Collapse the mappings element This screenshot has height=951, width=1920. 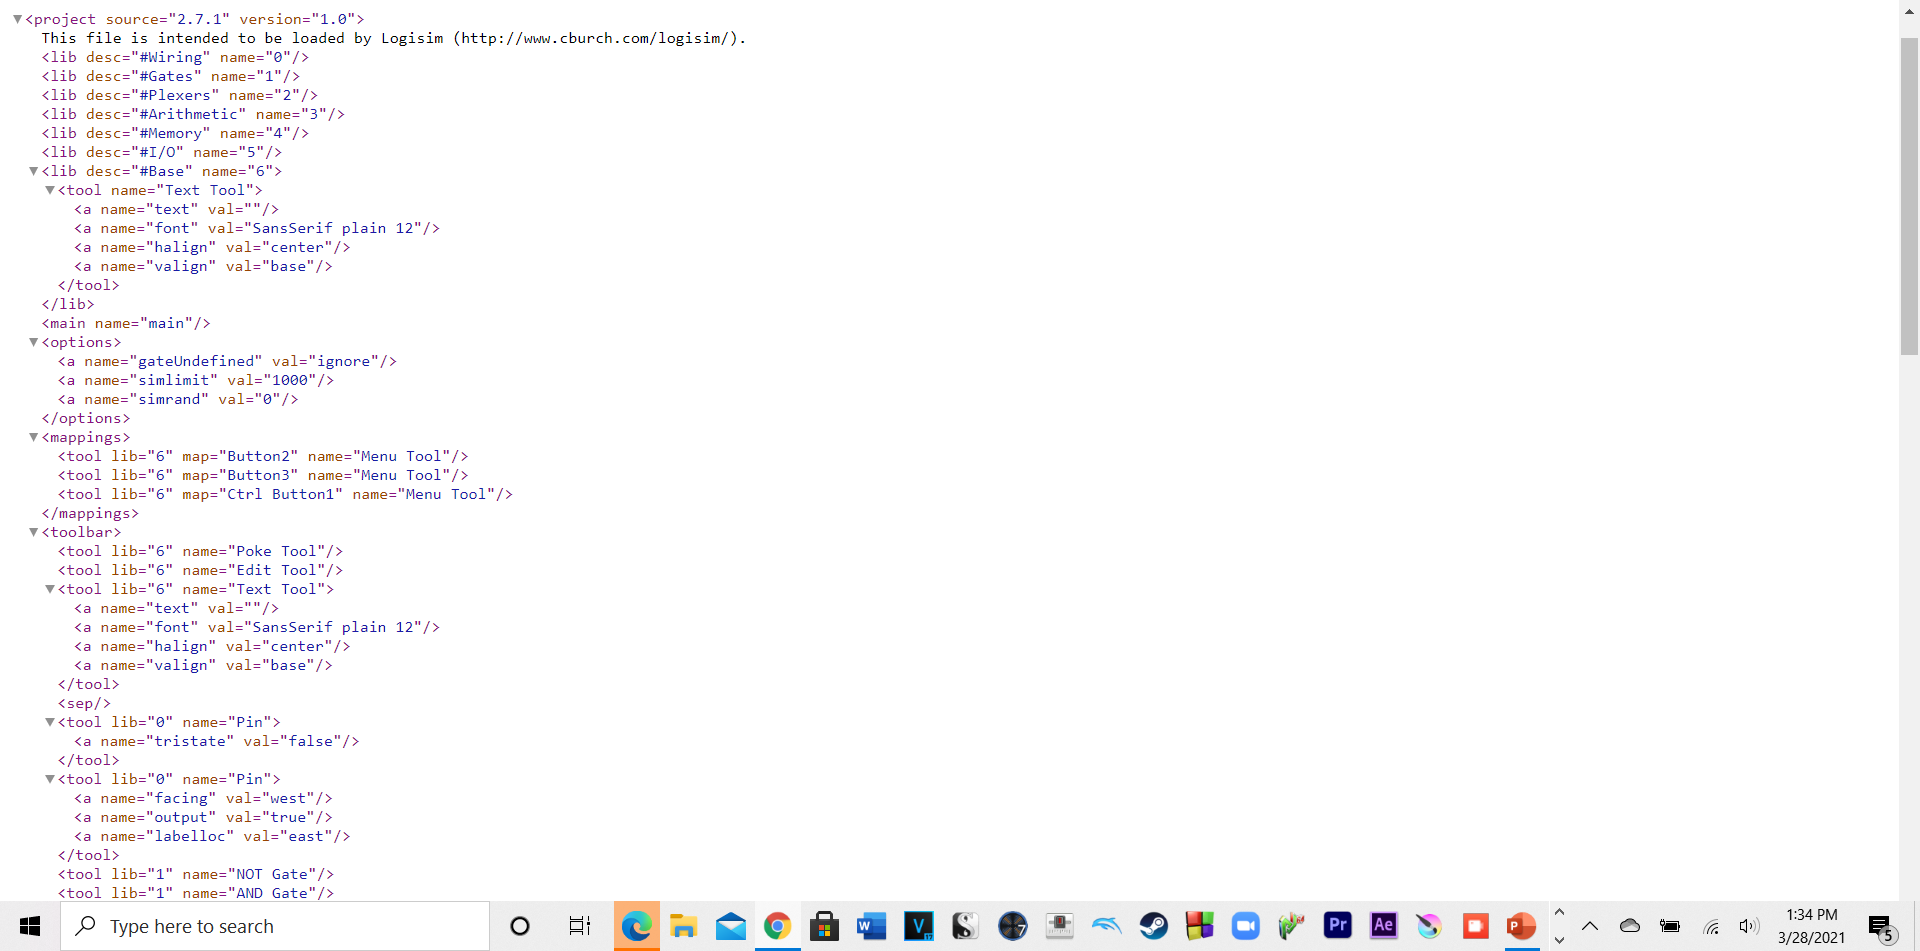pyautogui.click(x=33, y=437)
